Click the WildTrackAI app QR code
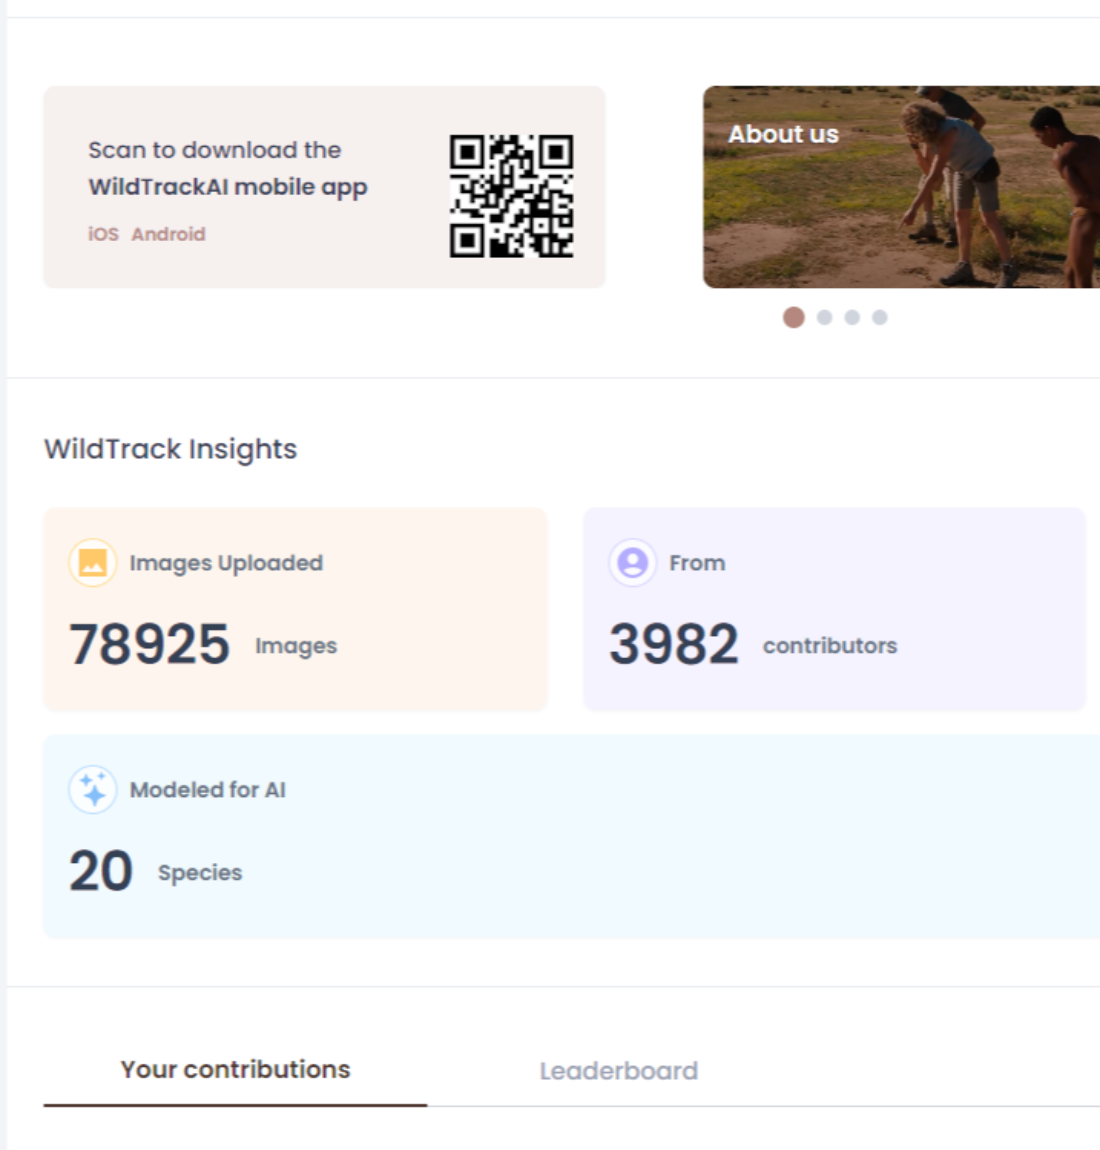Viewport: 1100px width, 1150px height. pyautogui.click(x=511, y=196)
